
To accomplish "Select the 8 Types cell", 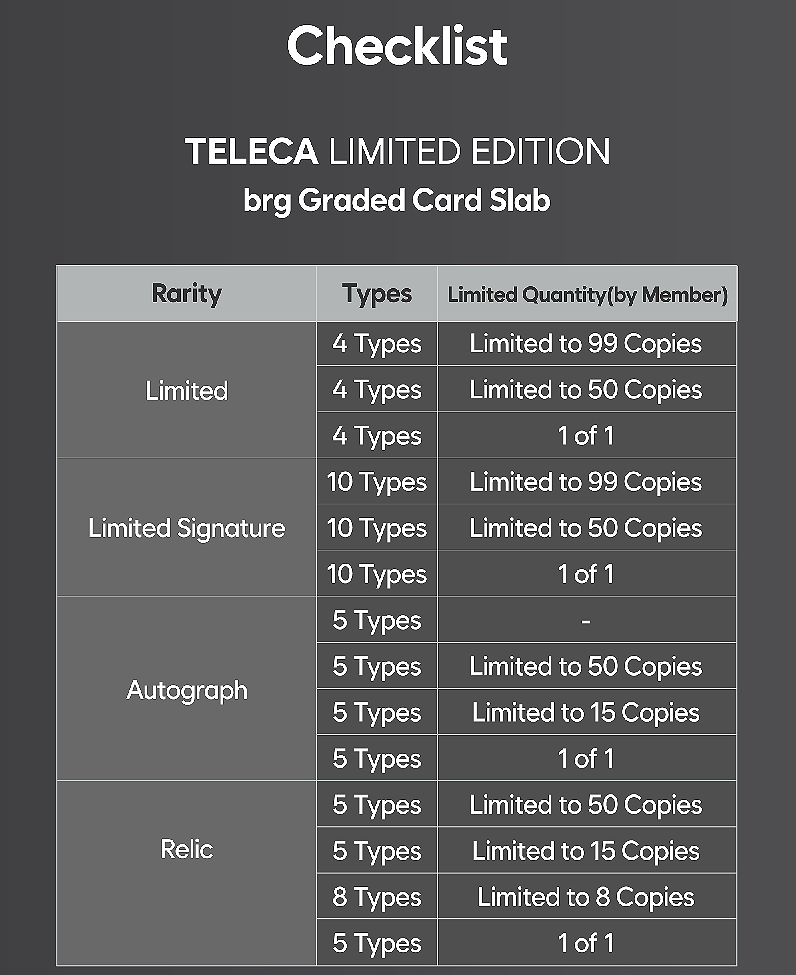I will (377, 897).
